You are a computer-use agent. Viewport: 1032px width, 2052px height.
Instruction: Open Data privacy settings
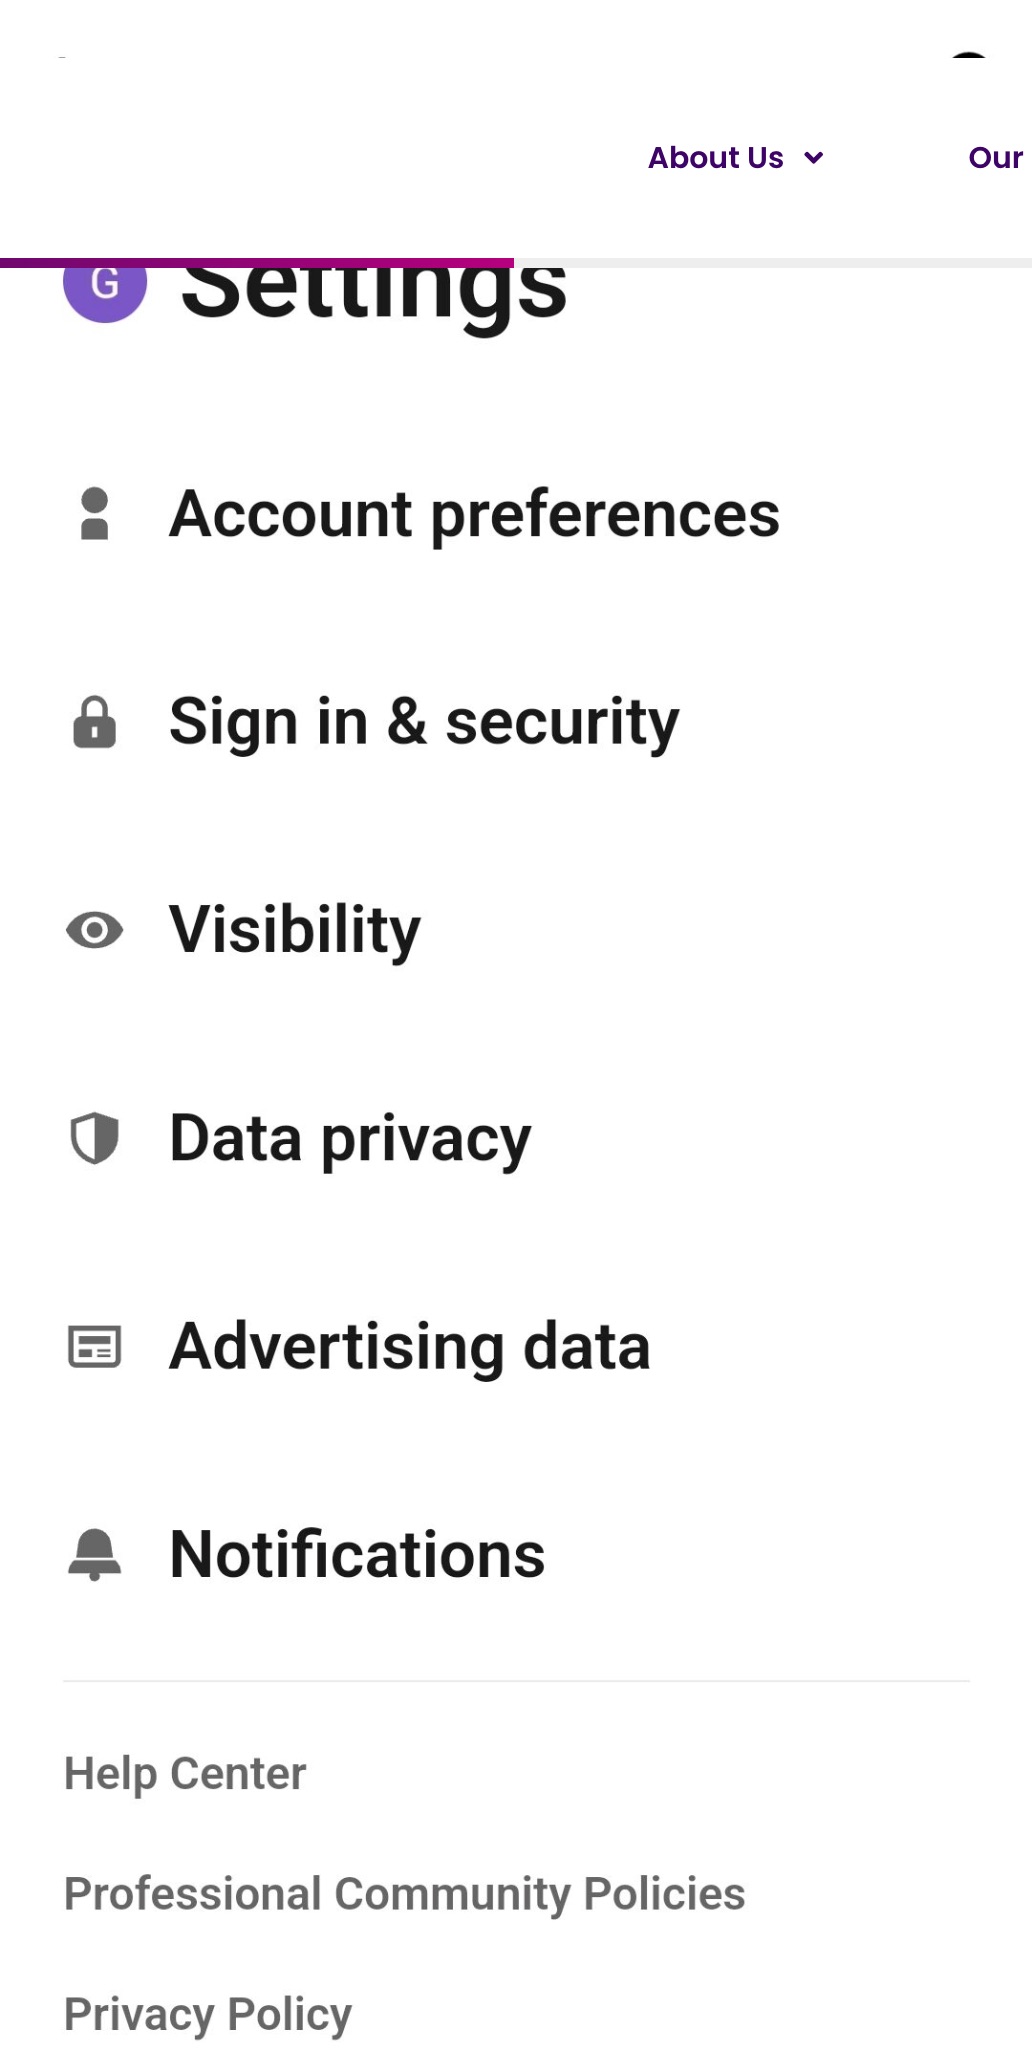coord(350,1138)
